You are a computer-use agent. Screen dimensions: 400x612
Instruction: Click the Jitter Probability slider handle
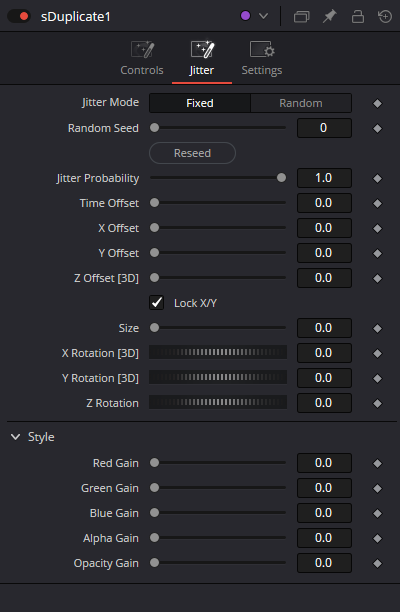281,178
